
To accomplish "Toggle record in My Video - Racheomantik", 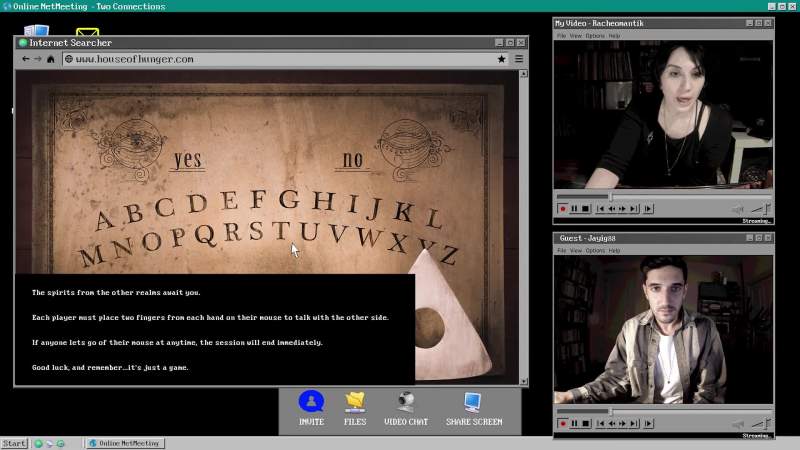I will [563, 209].
